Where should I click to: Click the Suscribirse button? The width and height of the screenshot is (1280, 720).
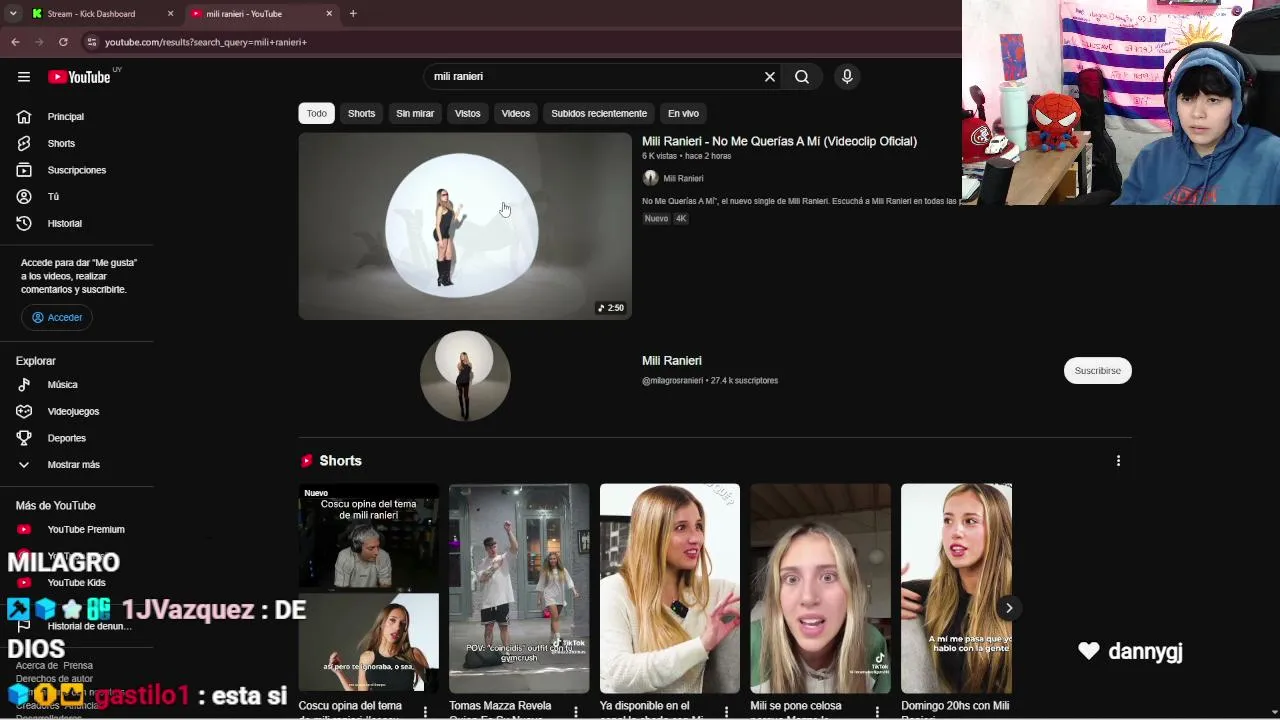tap(1097, 370)
